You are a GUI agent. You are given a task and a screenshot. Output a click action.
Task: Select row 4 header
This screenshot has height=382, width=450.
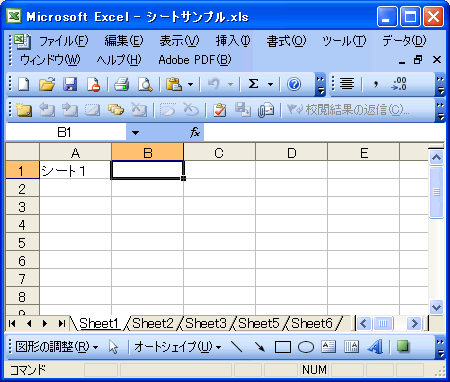click(22, 225)
